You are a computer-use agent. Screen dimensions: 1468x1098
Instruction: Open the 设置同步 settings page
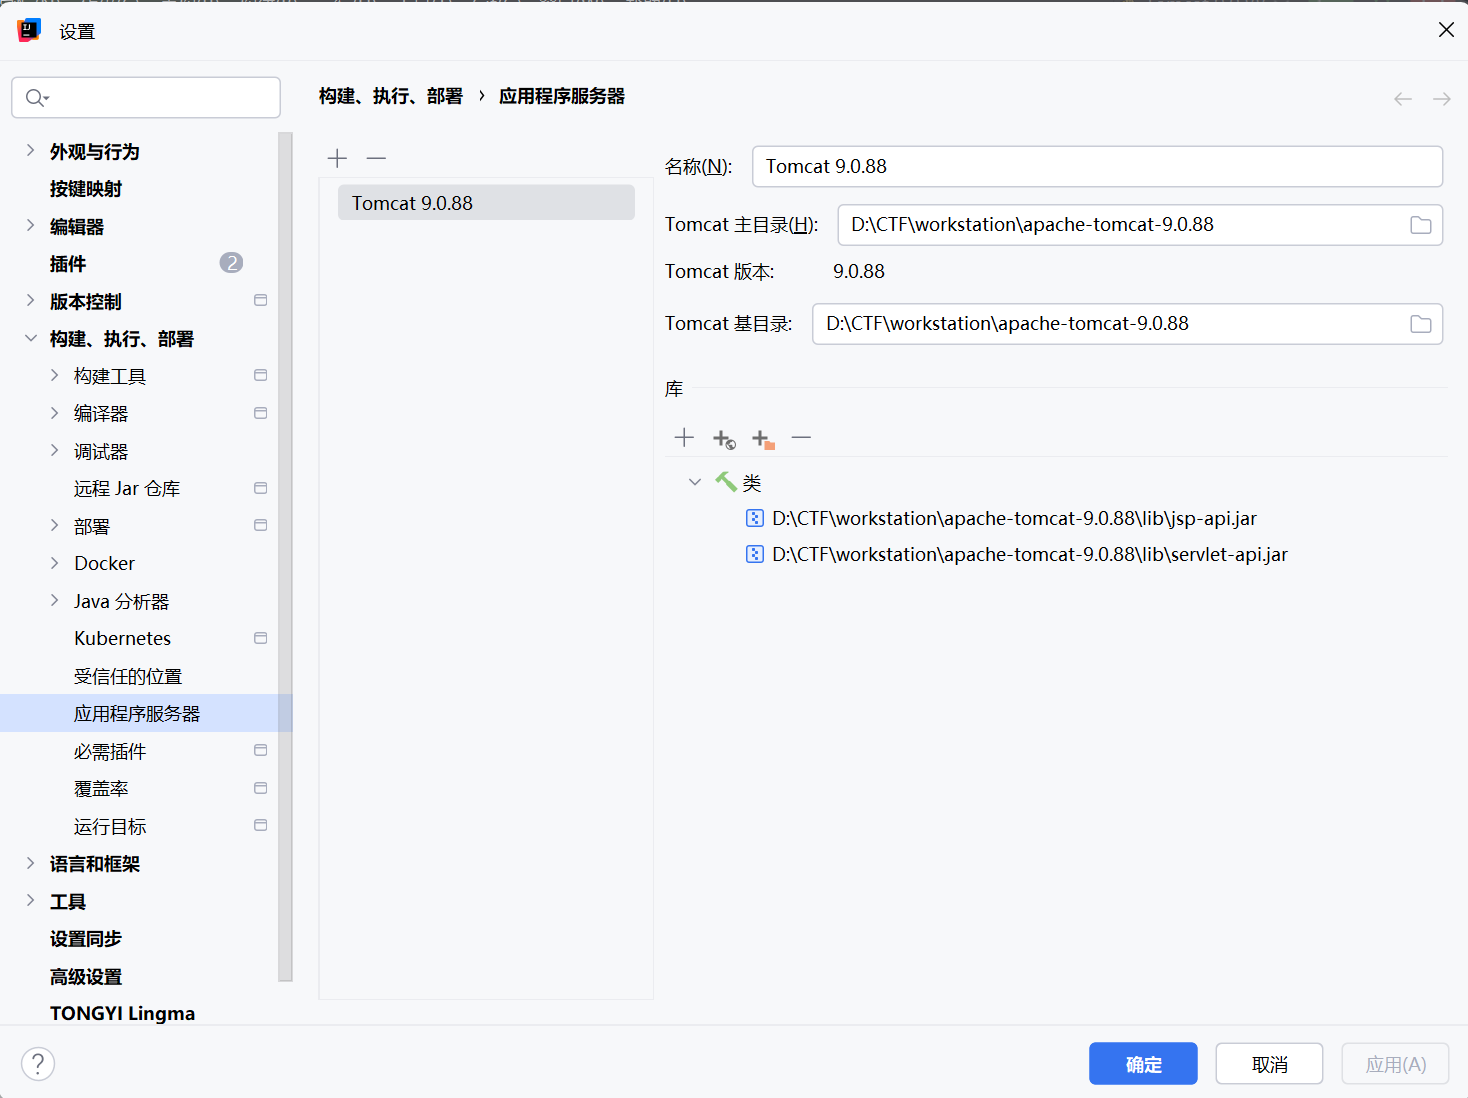point(86,939)
